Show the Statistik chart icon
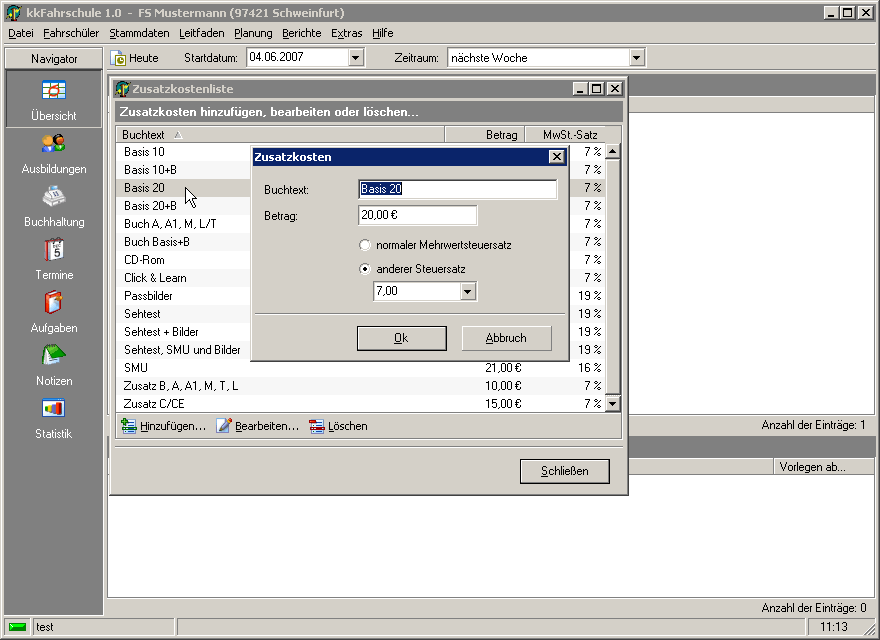This screenshot has width=880, height=640. (x=53, y=409)
